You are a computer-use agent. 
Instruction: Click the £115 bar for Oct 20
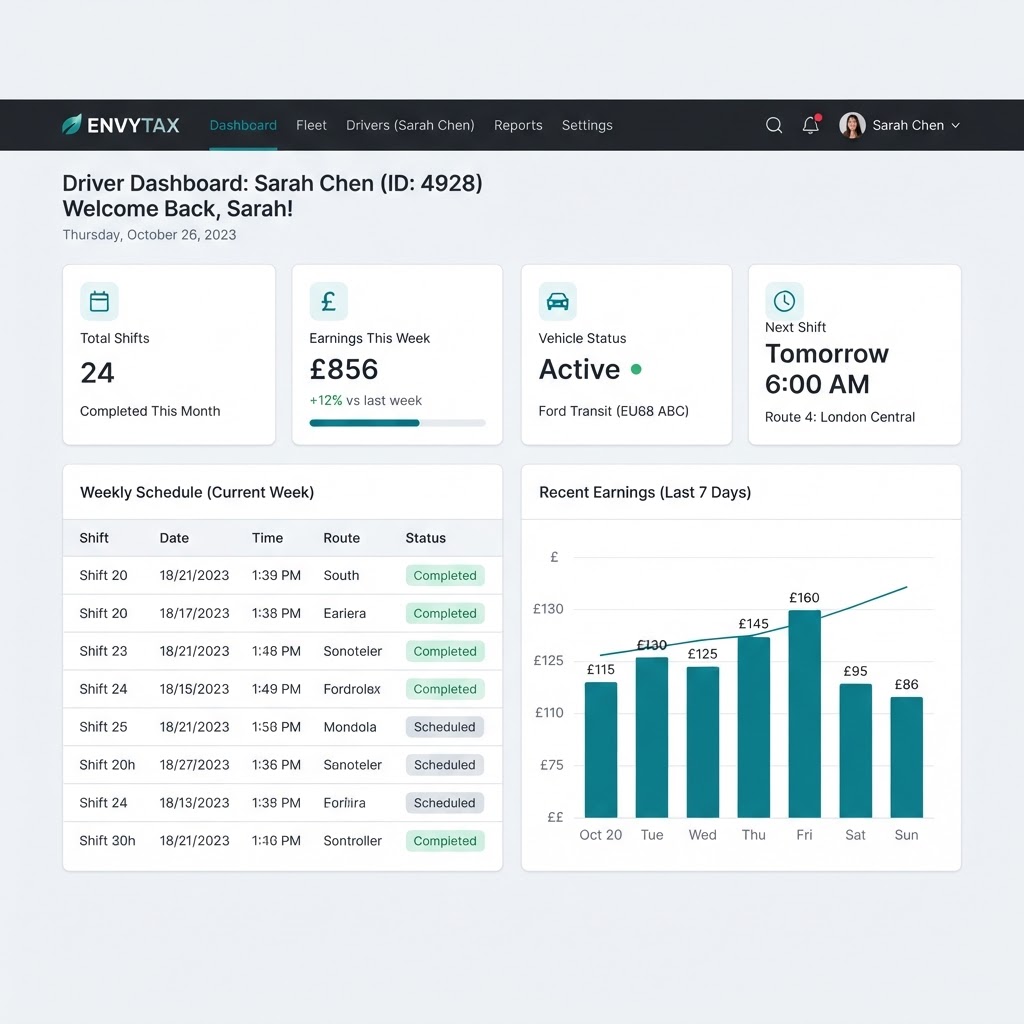point(601,750)
